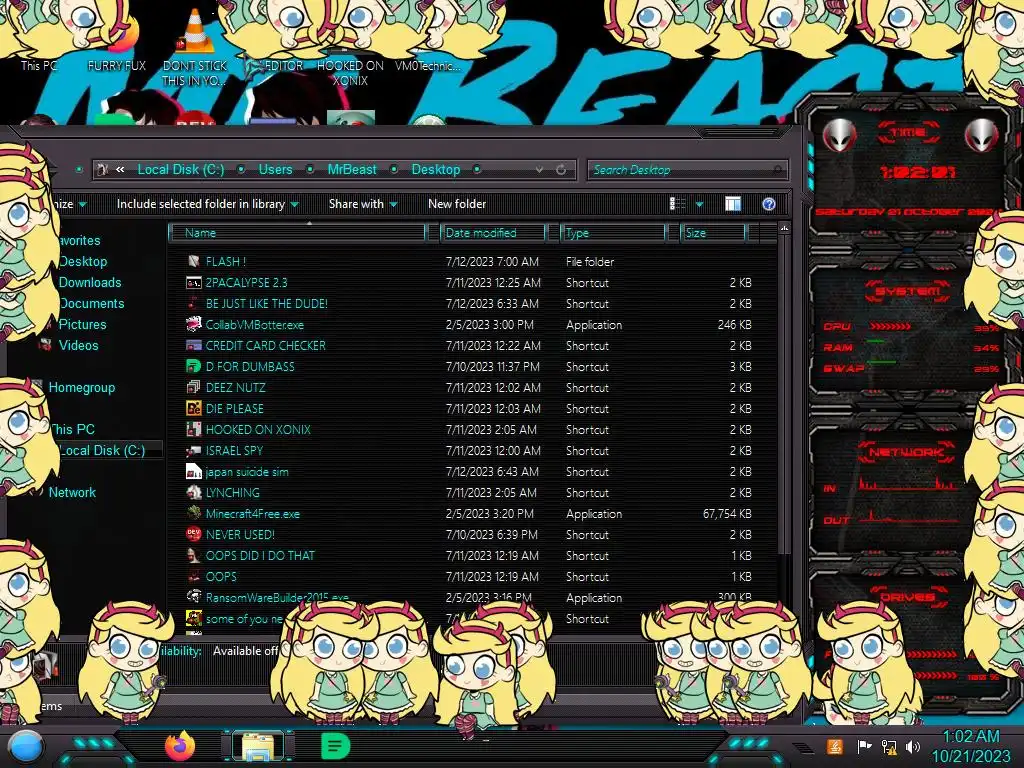The width and height of the screenshot is (1024, 768).
Task: Open the green notes taskbar app
Action: pyautogui.click(x=336, y=746)
